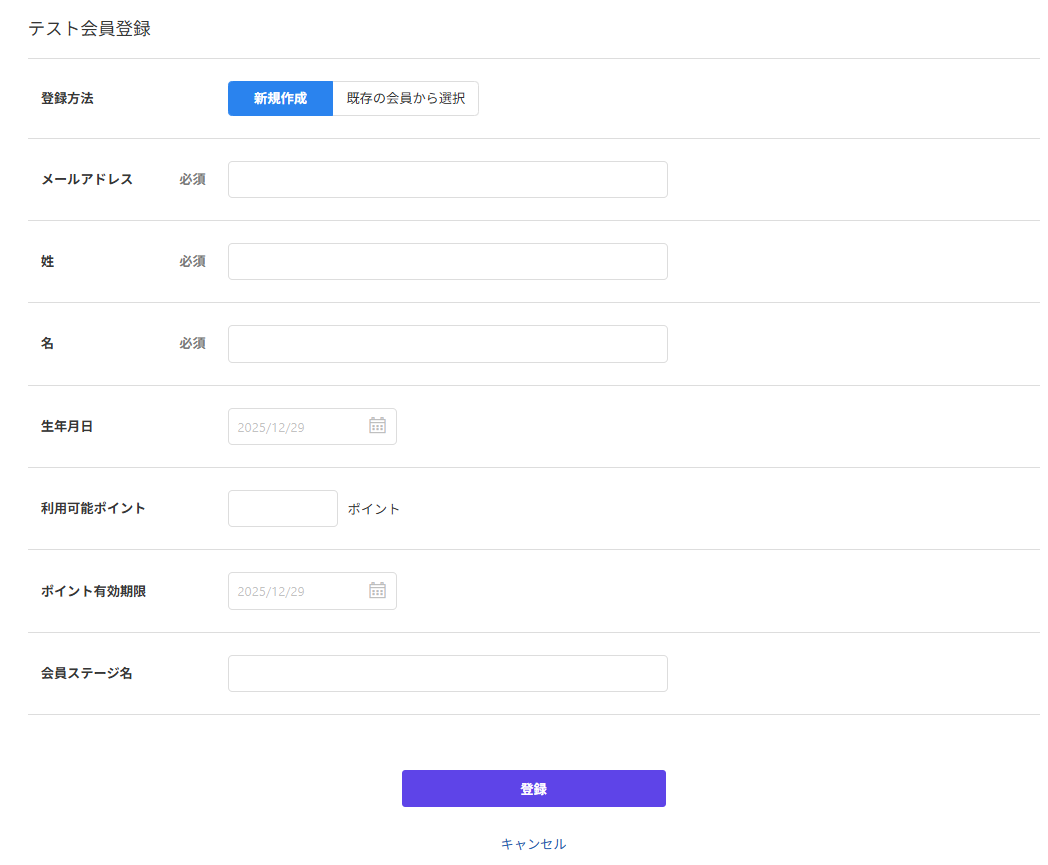The height and width of the screenshot is (865, 1048).
Task: Click the メールアドレス field label
Action: [x=87, y=180]
